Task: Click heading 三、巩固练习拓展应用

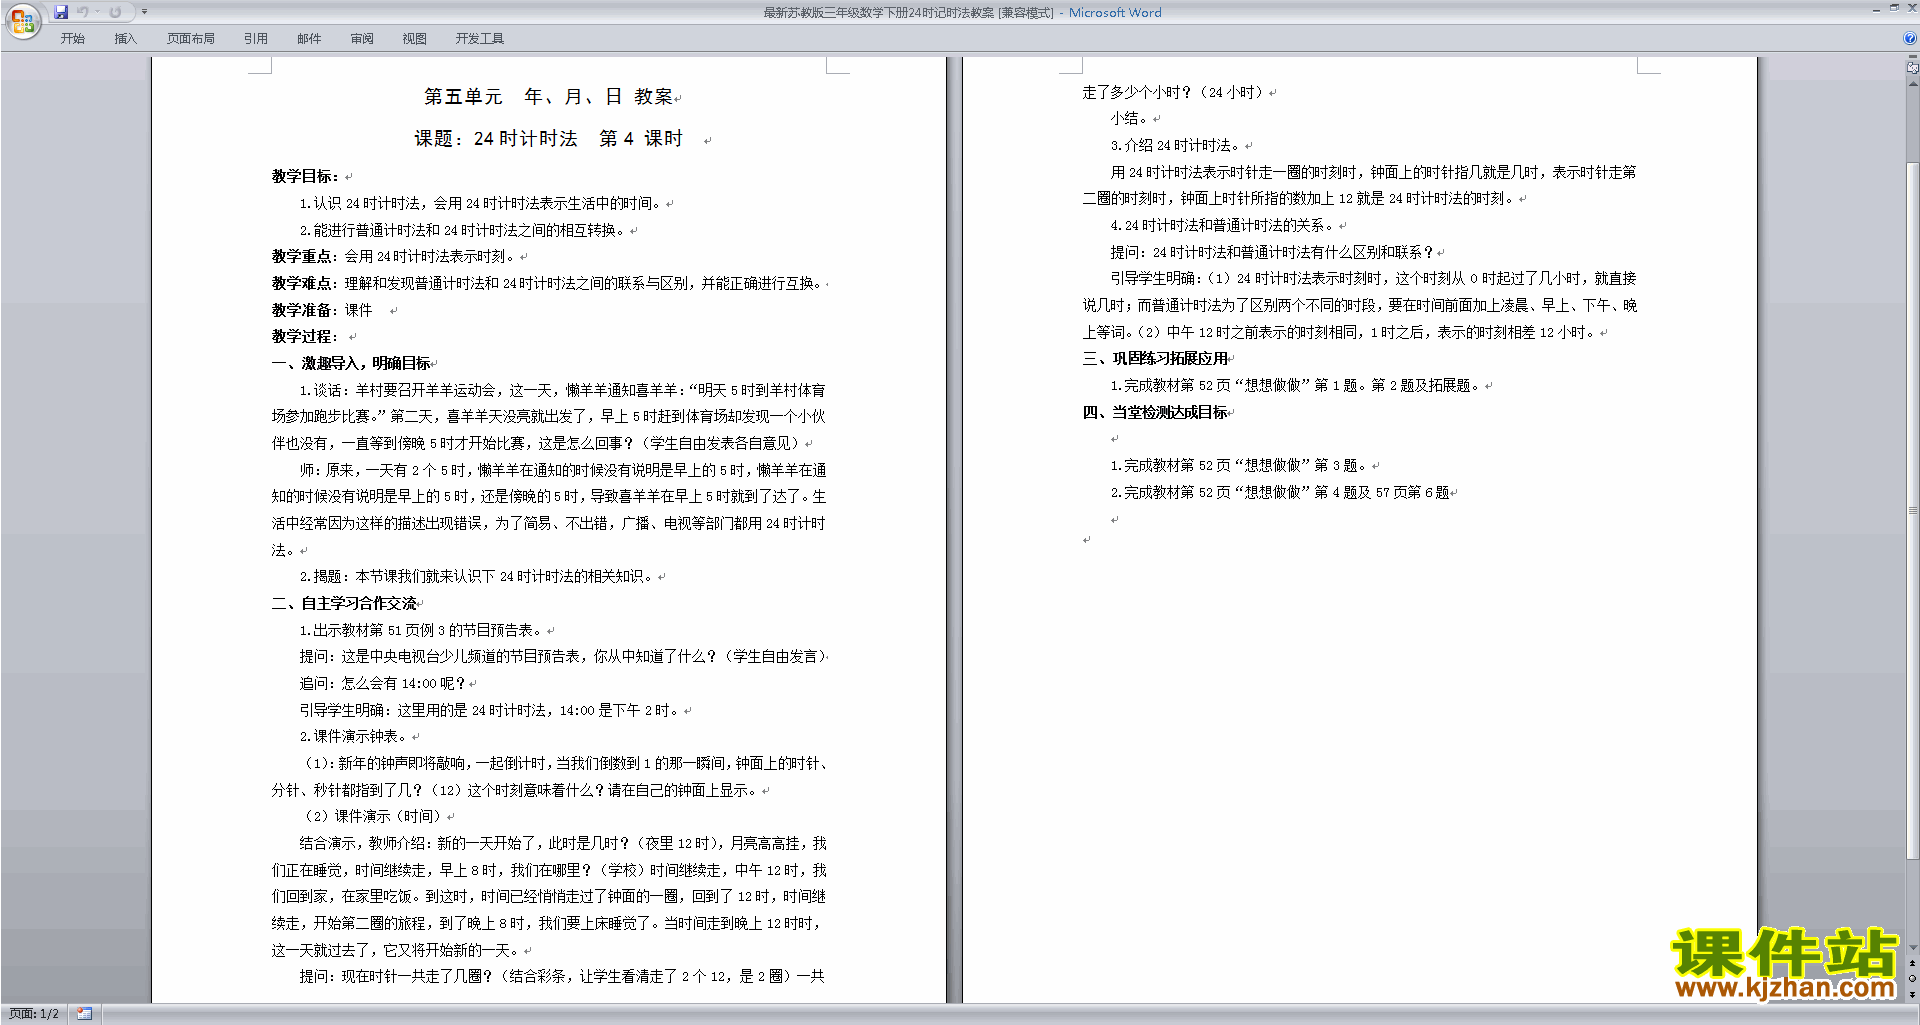Action: (1155, 359)
